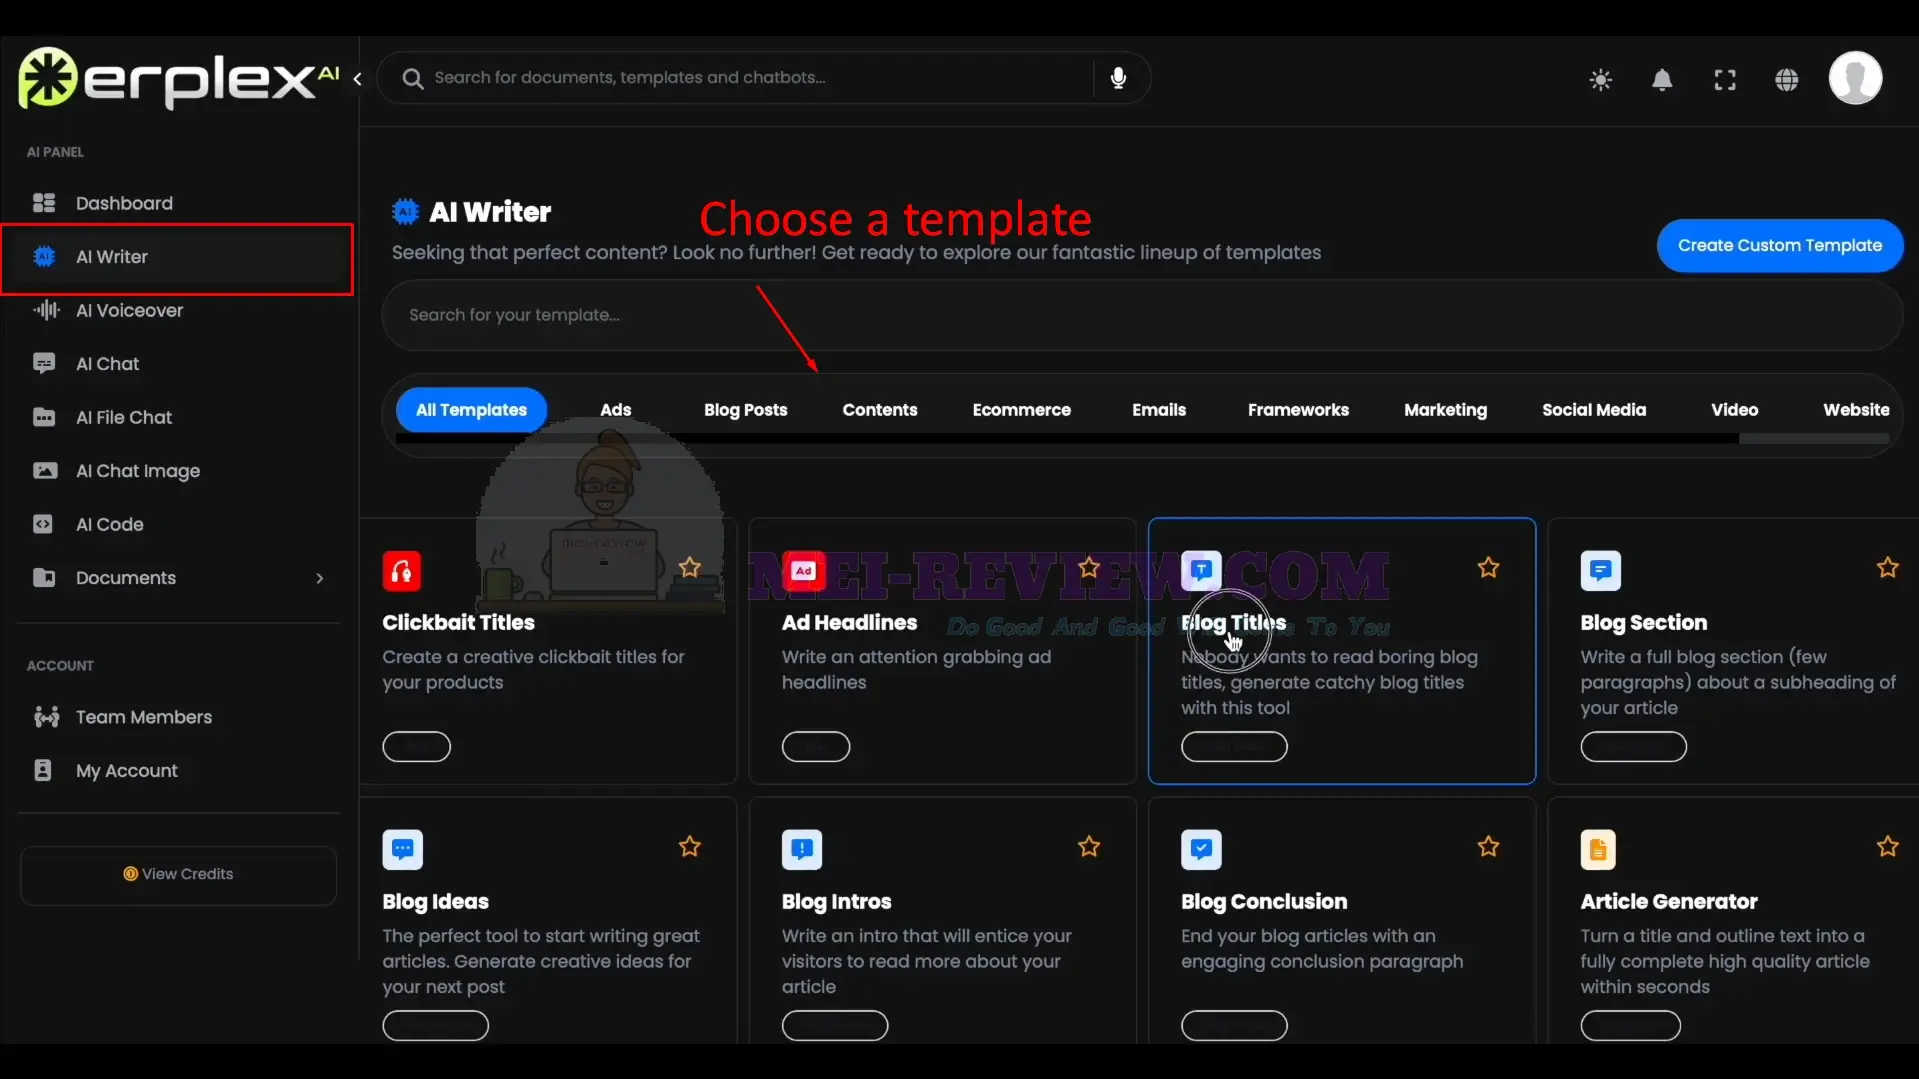Focus the top documents search box

pos(763,78)
